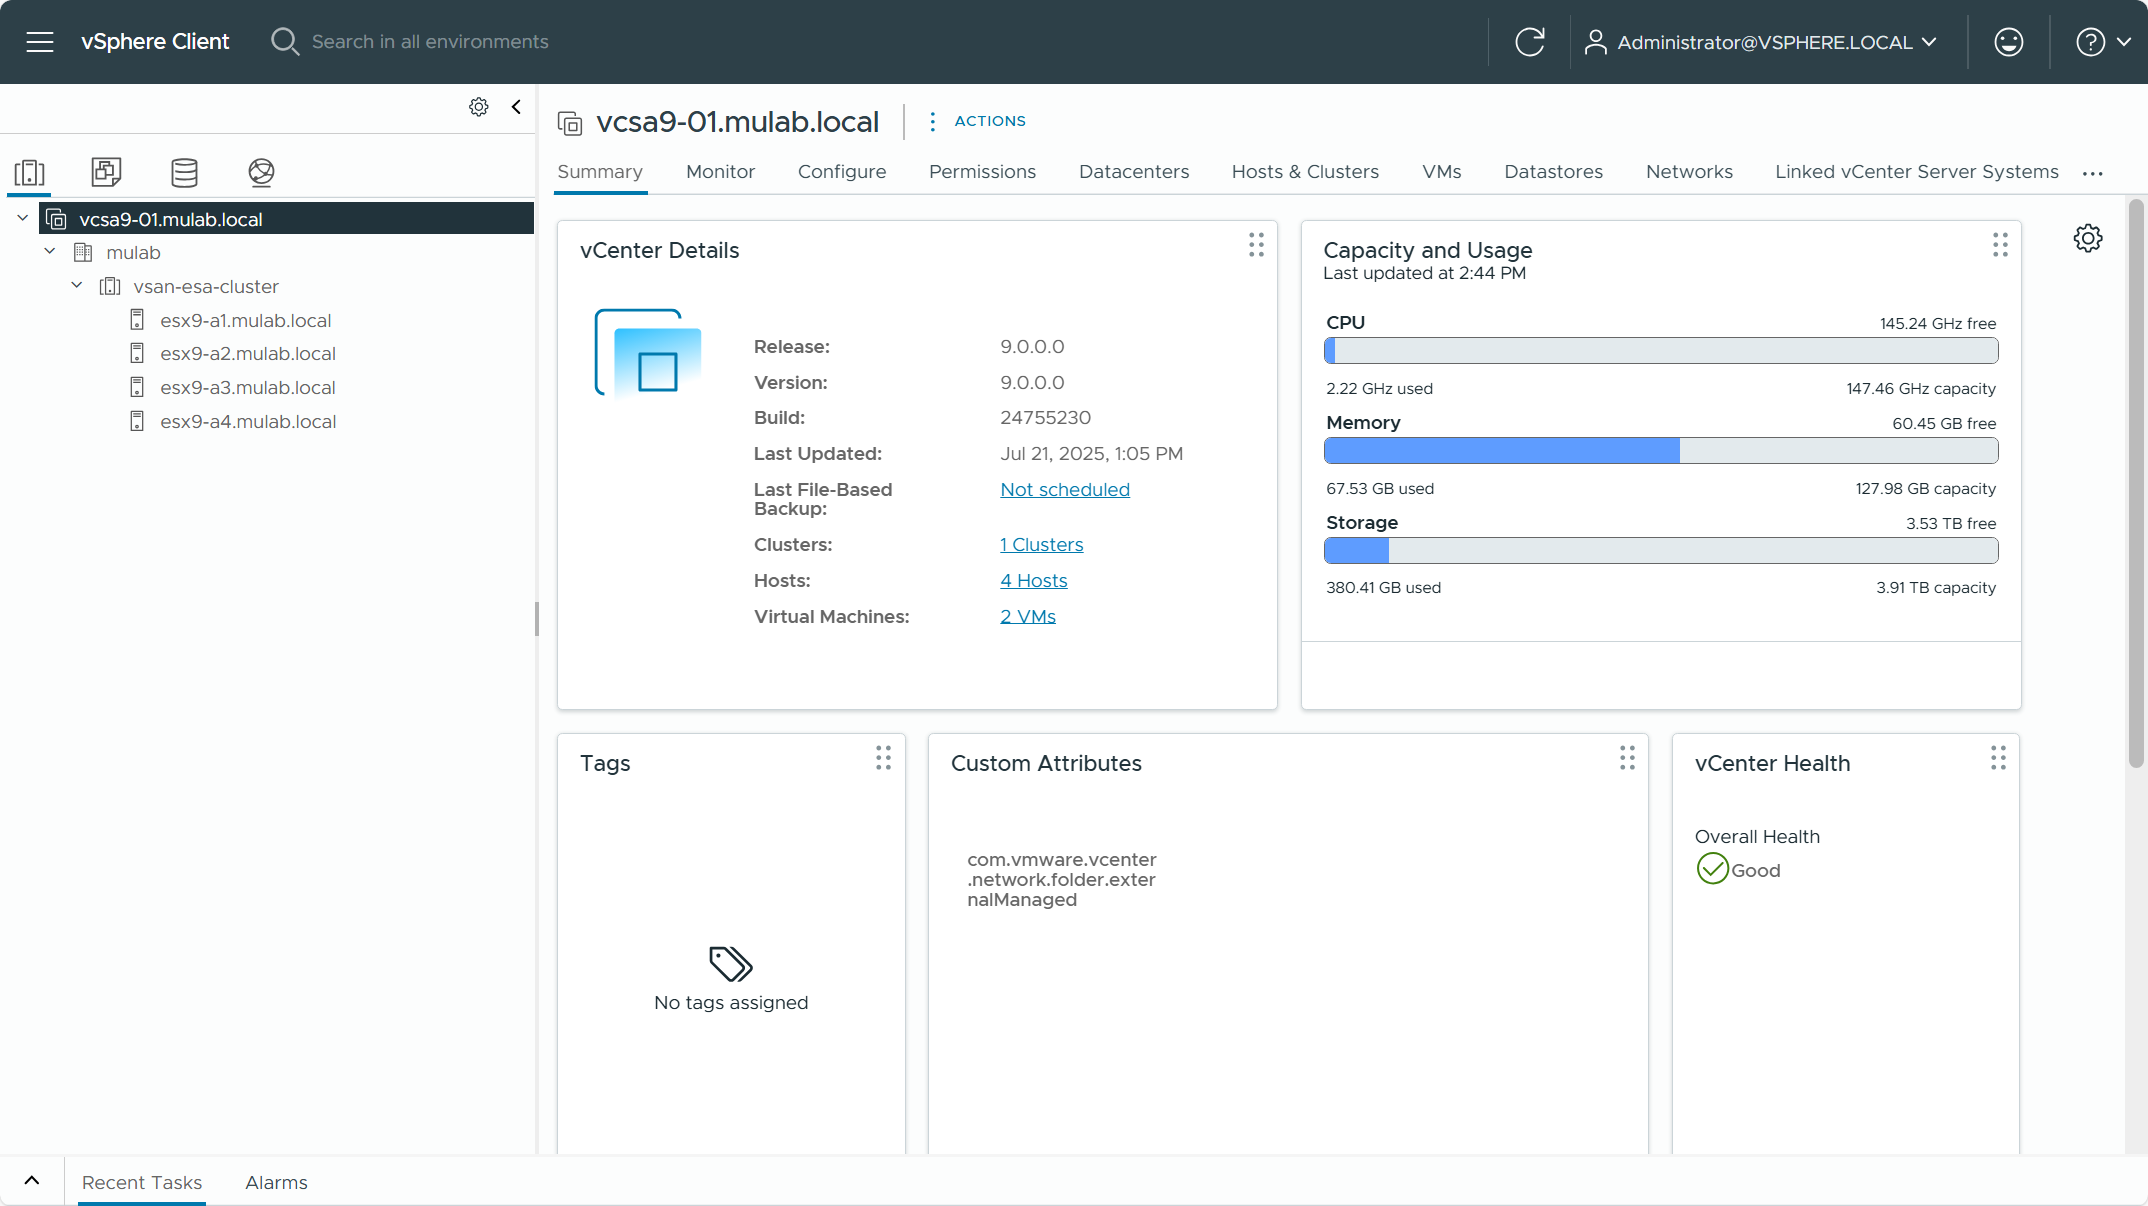Open Administrator@VSPHERE.LOCAL user dropdown

[1763, 42]
